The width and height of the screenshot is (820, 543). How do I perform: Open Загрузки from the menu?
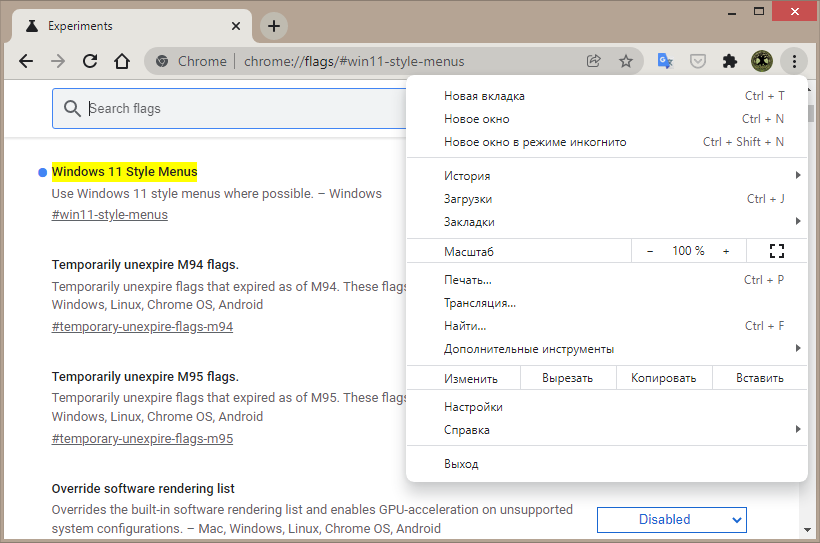pyautogui.click(x=607, y=199)
